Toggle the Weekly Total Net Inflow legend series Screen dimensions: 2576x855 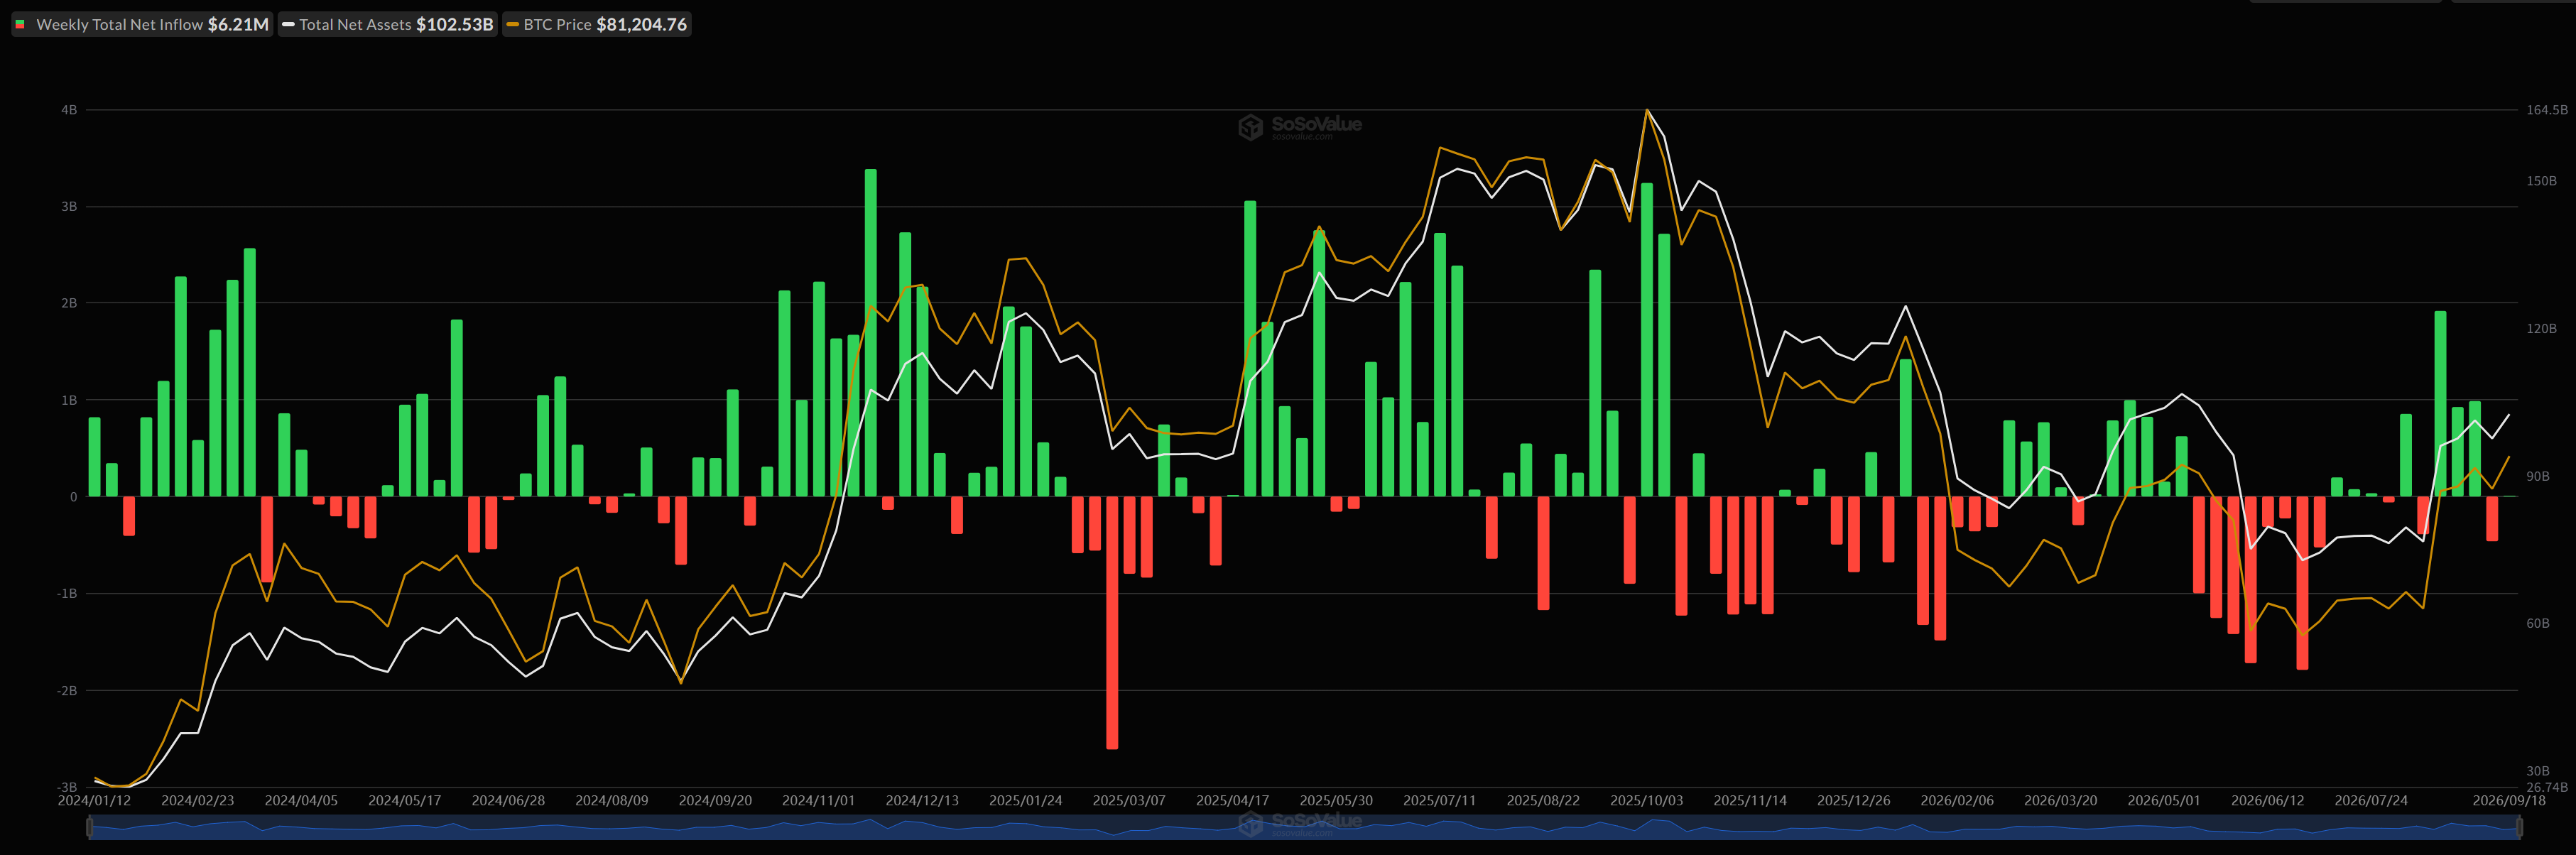142,24
